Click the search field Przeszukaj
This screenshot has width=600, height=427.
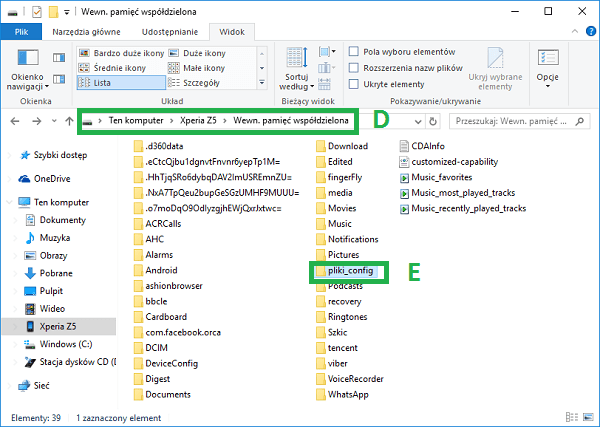[x=519, y=122]
